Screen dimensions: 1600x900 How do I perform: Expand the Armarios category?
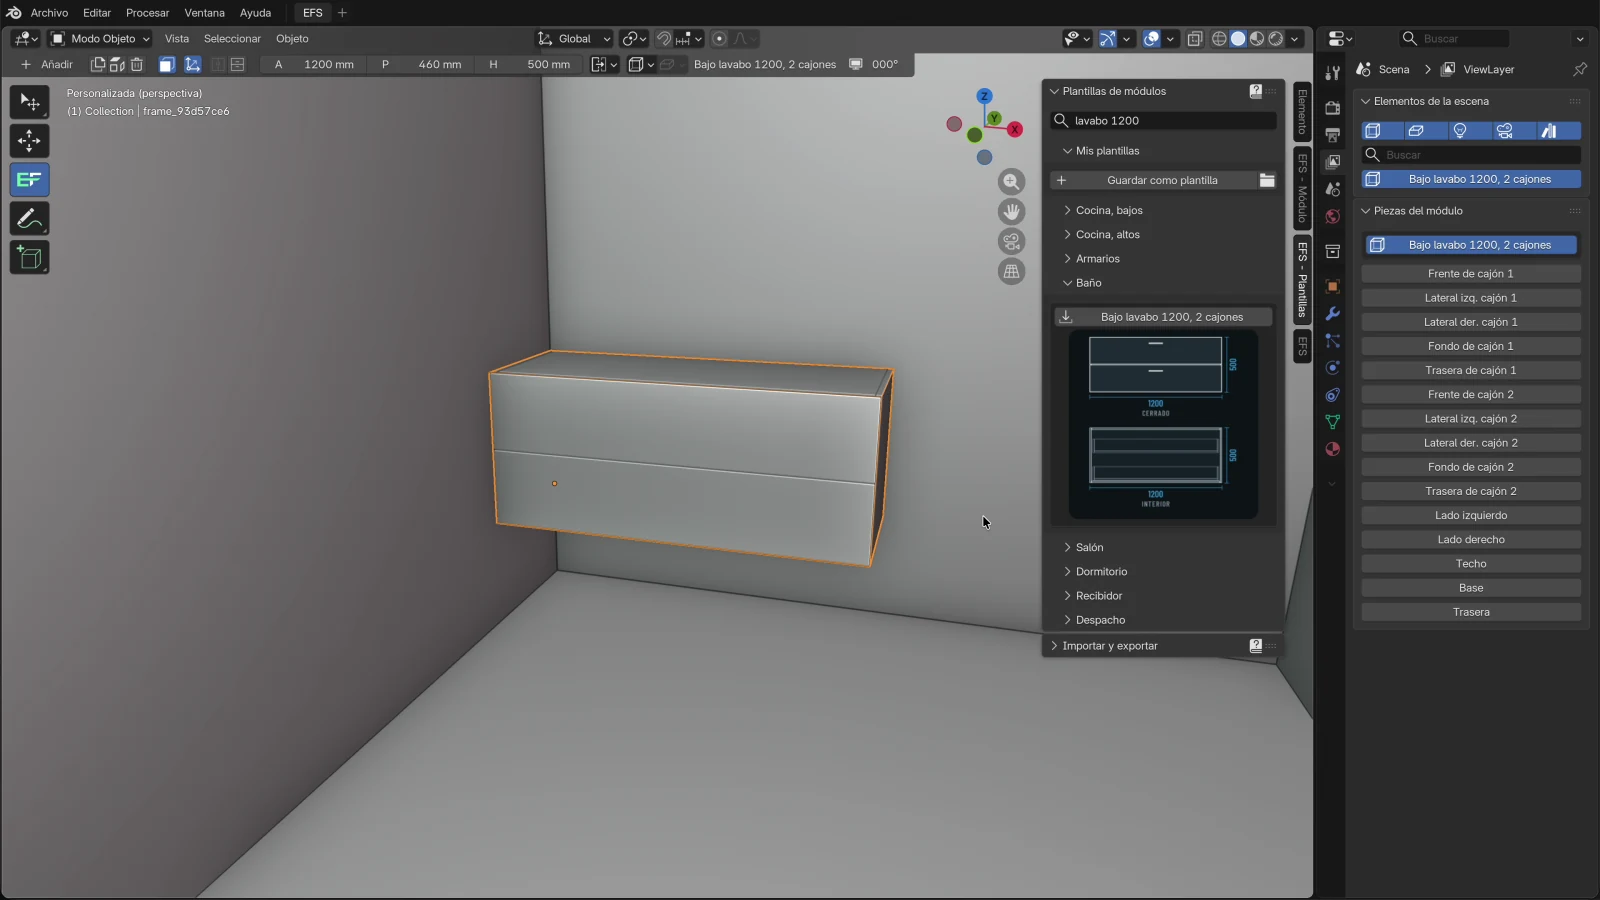point(1097,259)
